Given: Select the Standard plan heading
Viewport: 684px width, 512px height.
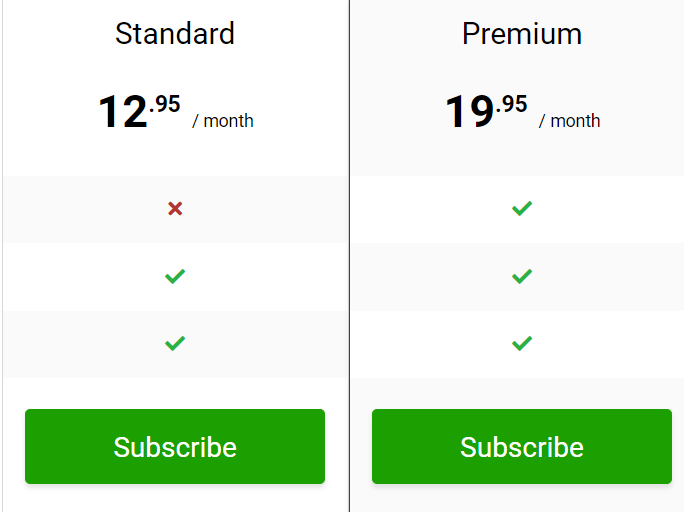Looking at the screenshot, I should 175,34.
